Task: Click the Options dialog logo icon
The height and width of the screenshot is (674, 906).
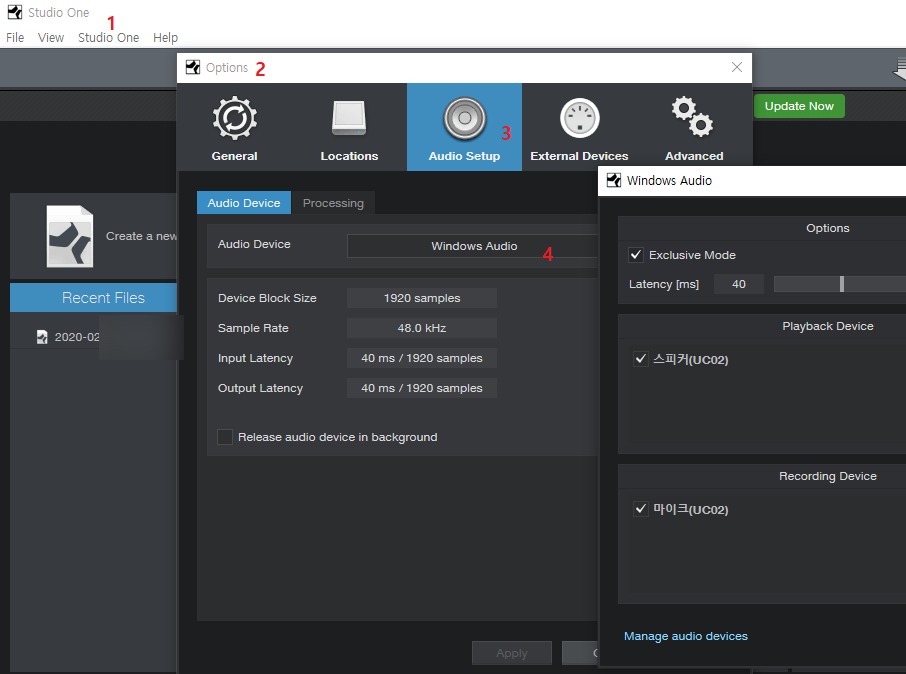Action: (x=192, y=67)
